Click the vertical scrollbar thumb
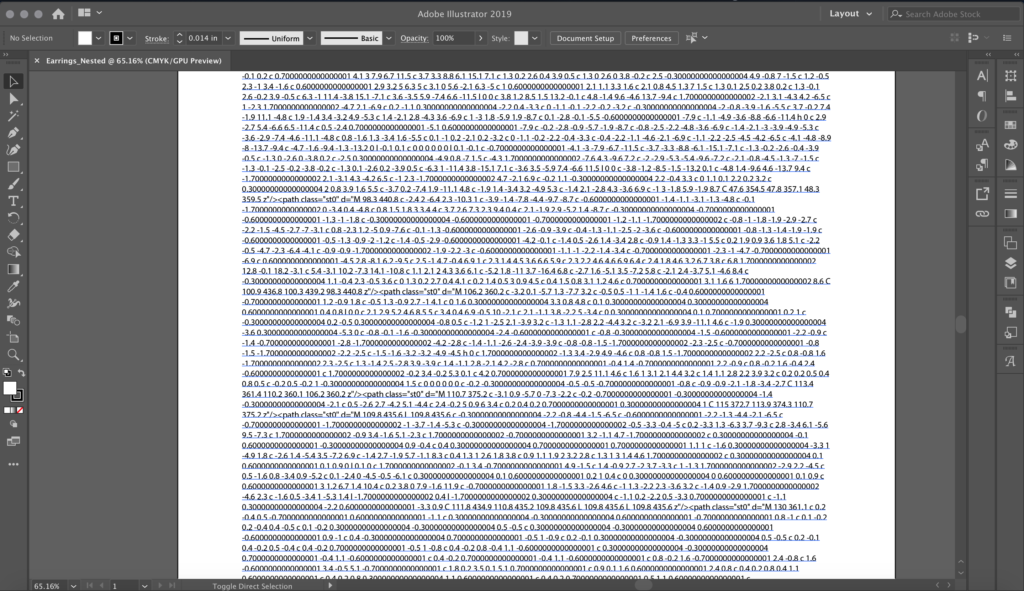Viewport: 1024px width, 591px height. [961, 325]
